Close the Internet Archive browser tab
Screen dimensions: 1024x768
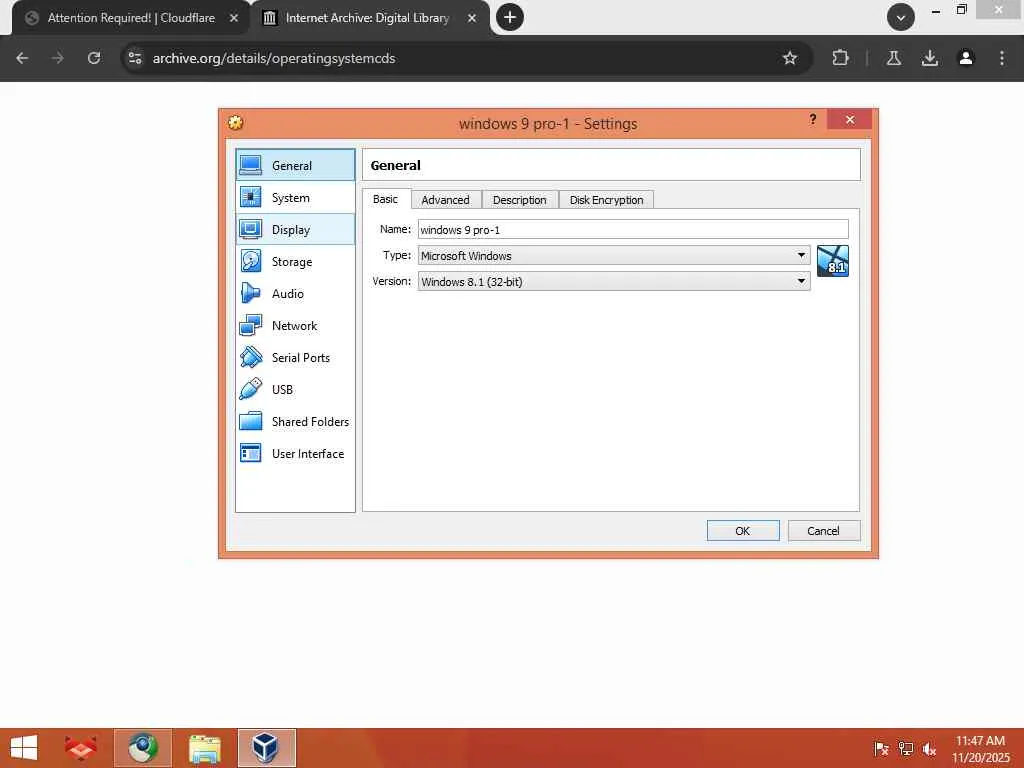tap(472, 18)
